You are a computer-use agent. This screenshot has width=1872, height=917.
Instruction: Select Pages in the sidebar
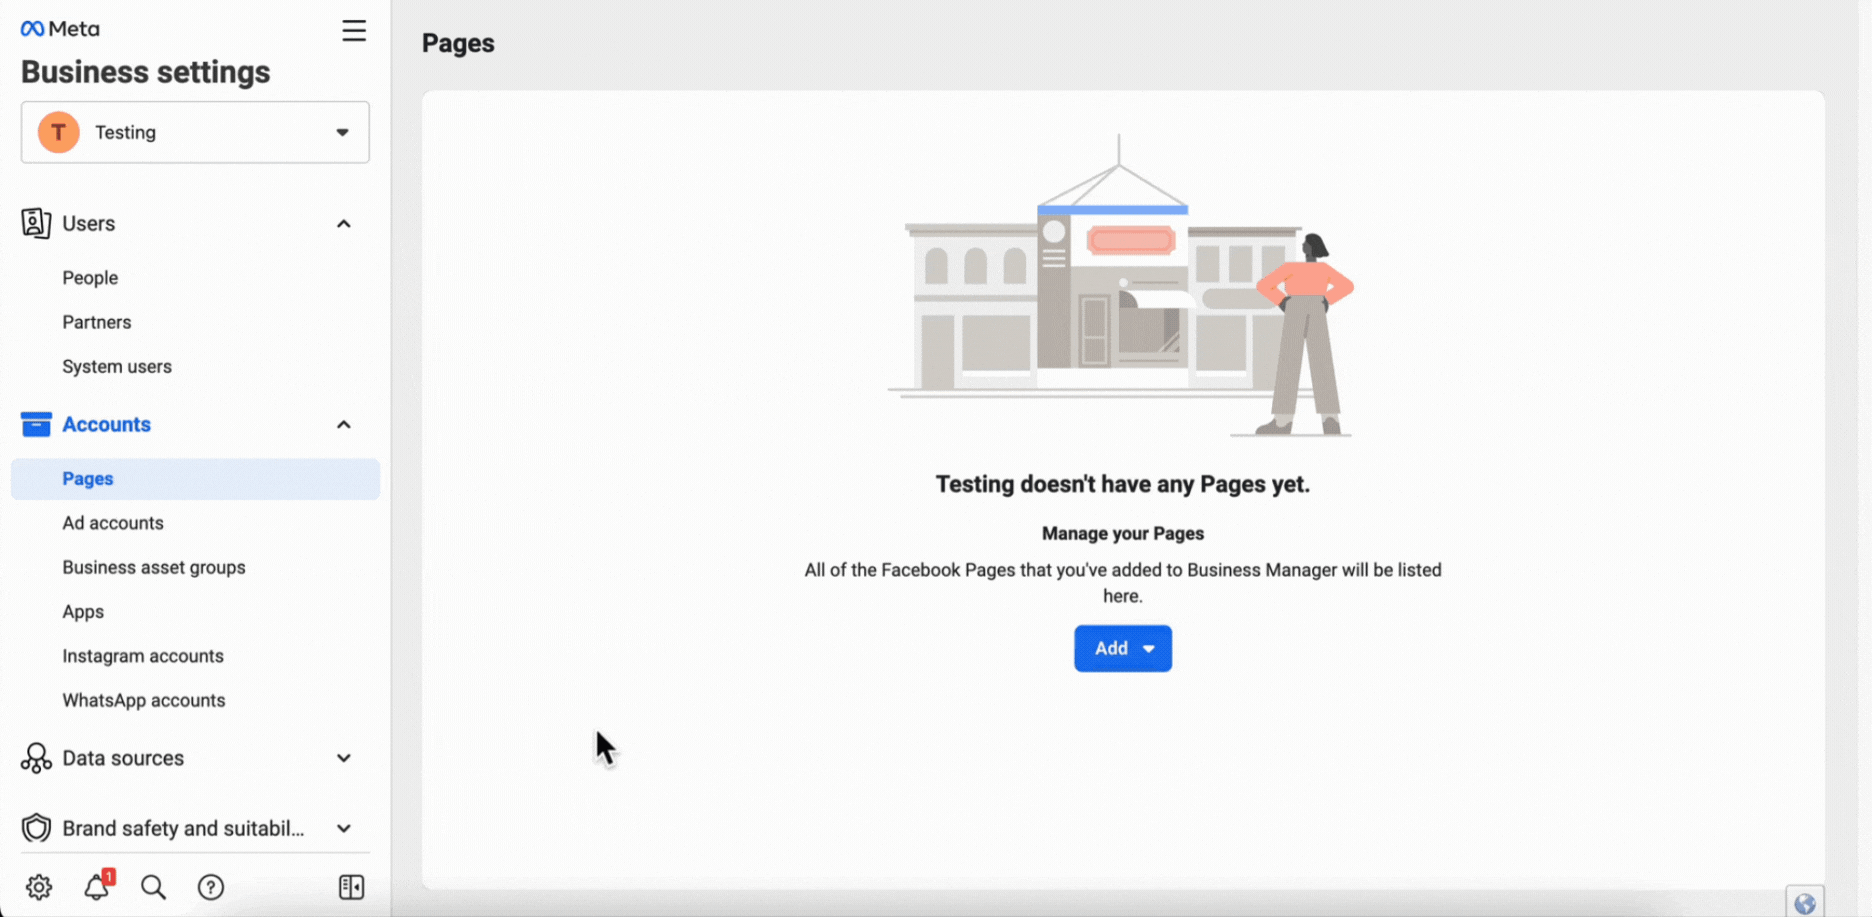(x=195, y=479)
